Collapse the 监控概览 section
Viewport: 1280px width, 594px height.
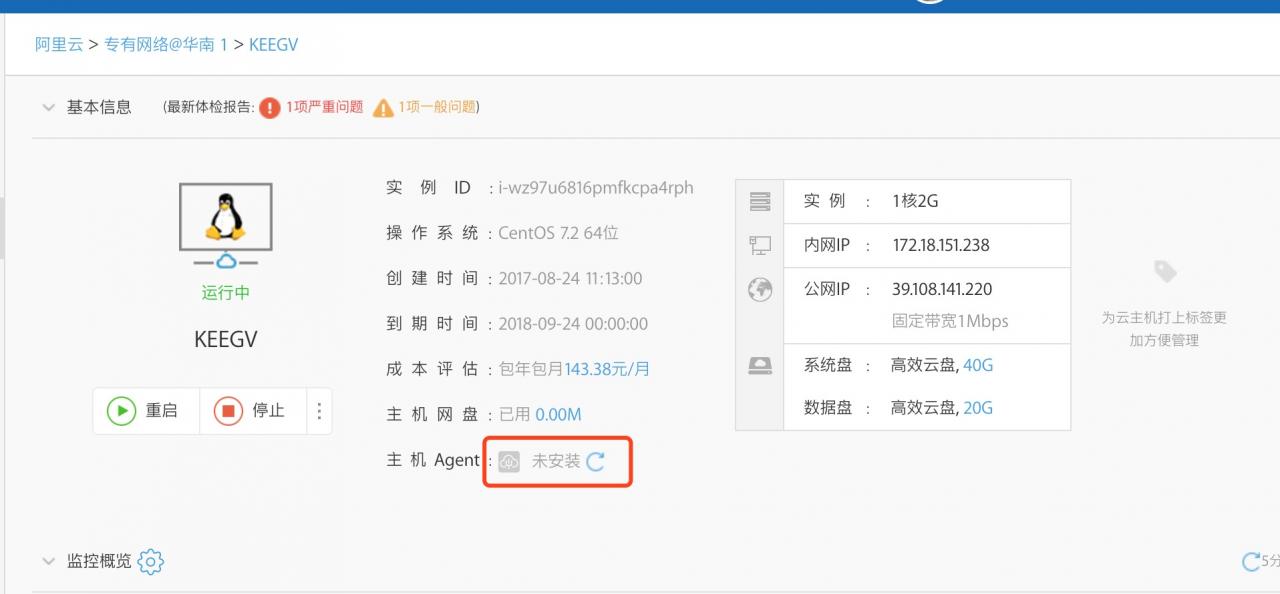48,561
